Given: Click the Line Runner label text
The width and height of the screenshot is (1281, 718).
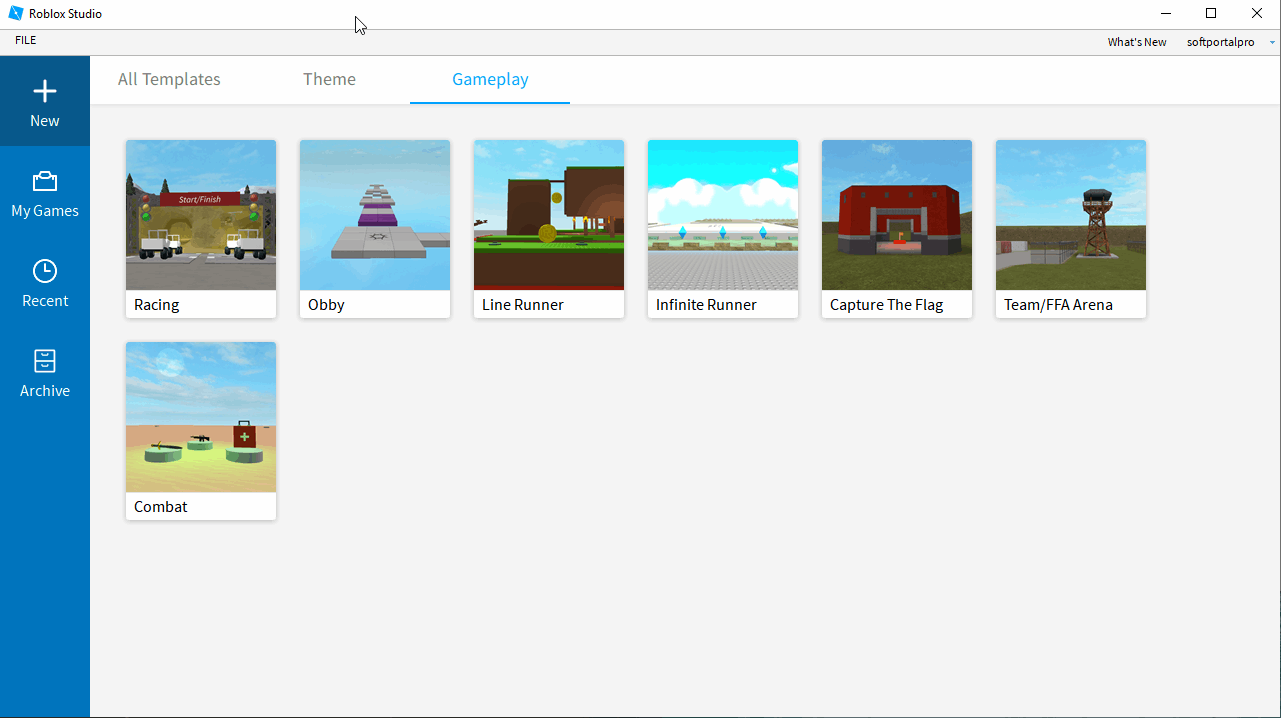Looking at the screenshot, I should 523,305.
